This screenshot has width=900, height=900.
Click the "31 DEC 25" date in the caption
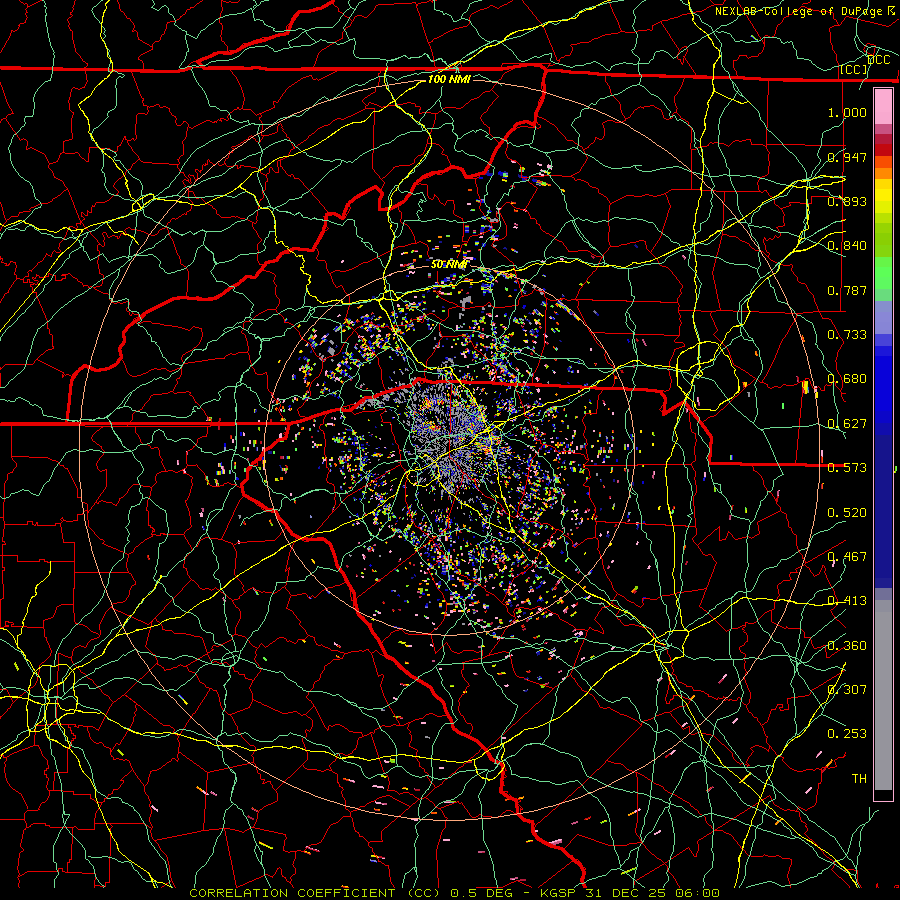tap(625, 893)
